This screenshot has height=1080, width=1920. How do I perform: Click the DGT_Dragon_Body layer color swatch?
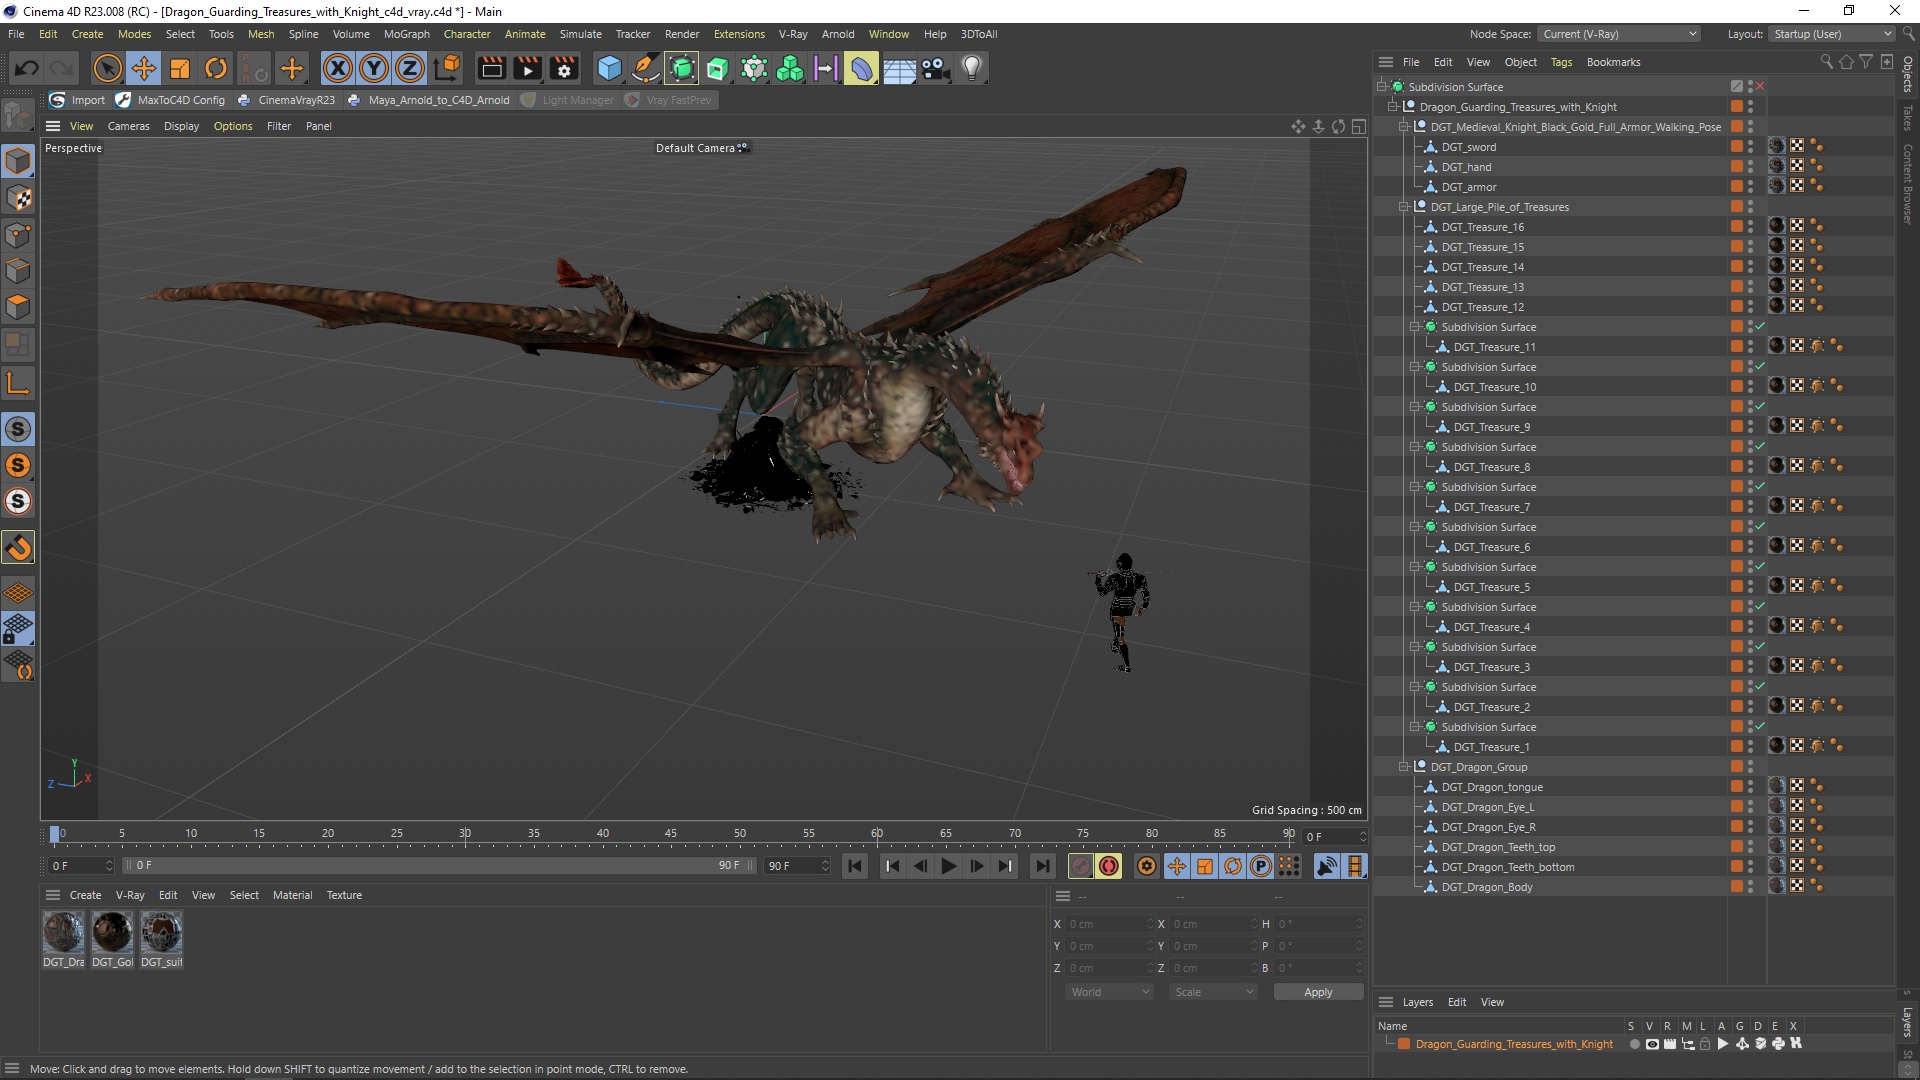coord(1737,887)
